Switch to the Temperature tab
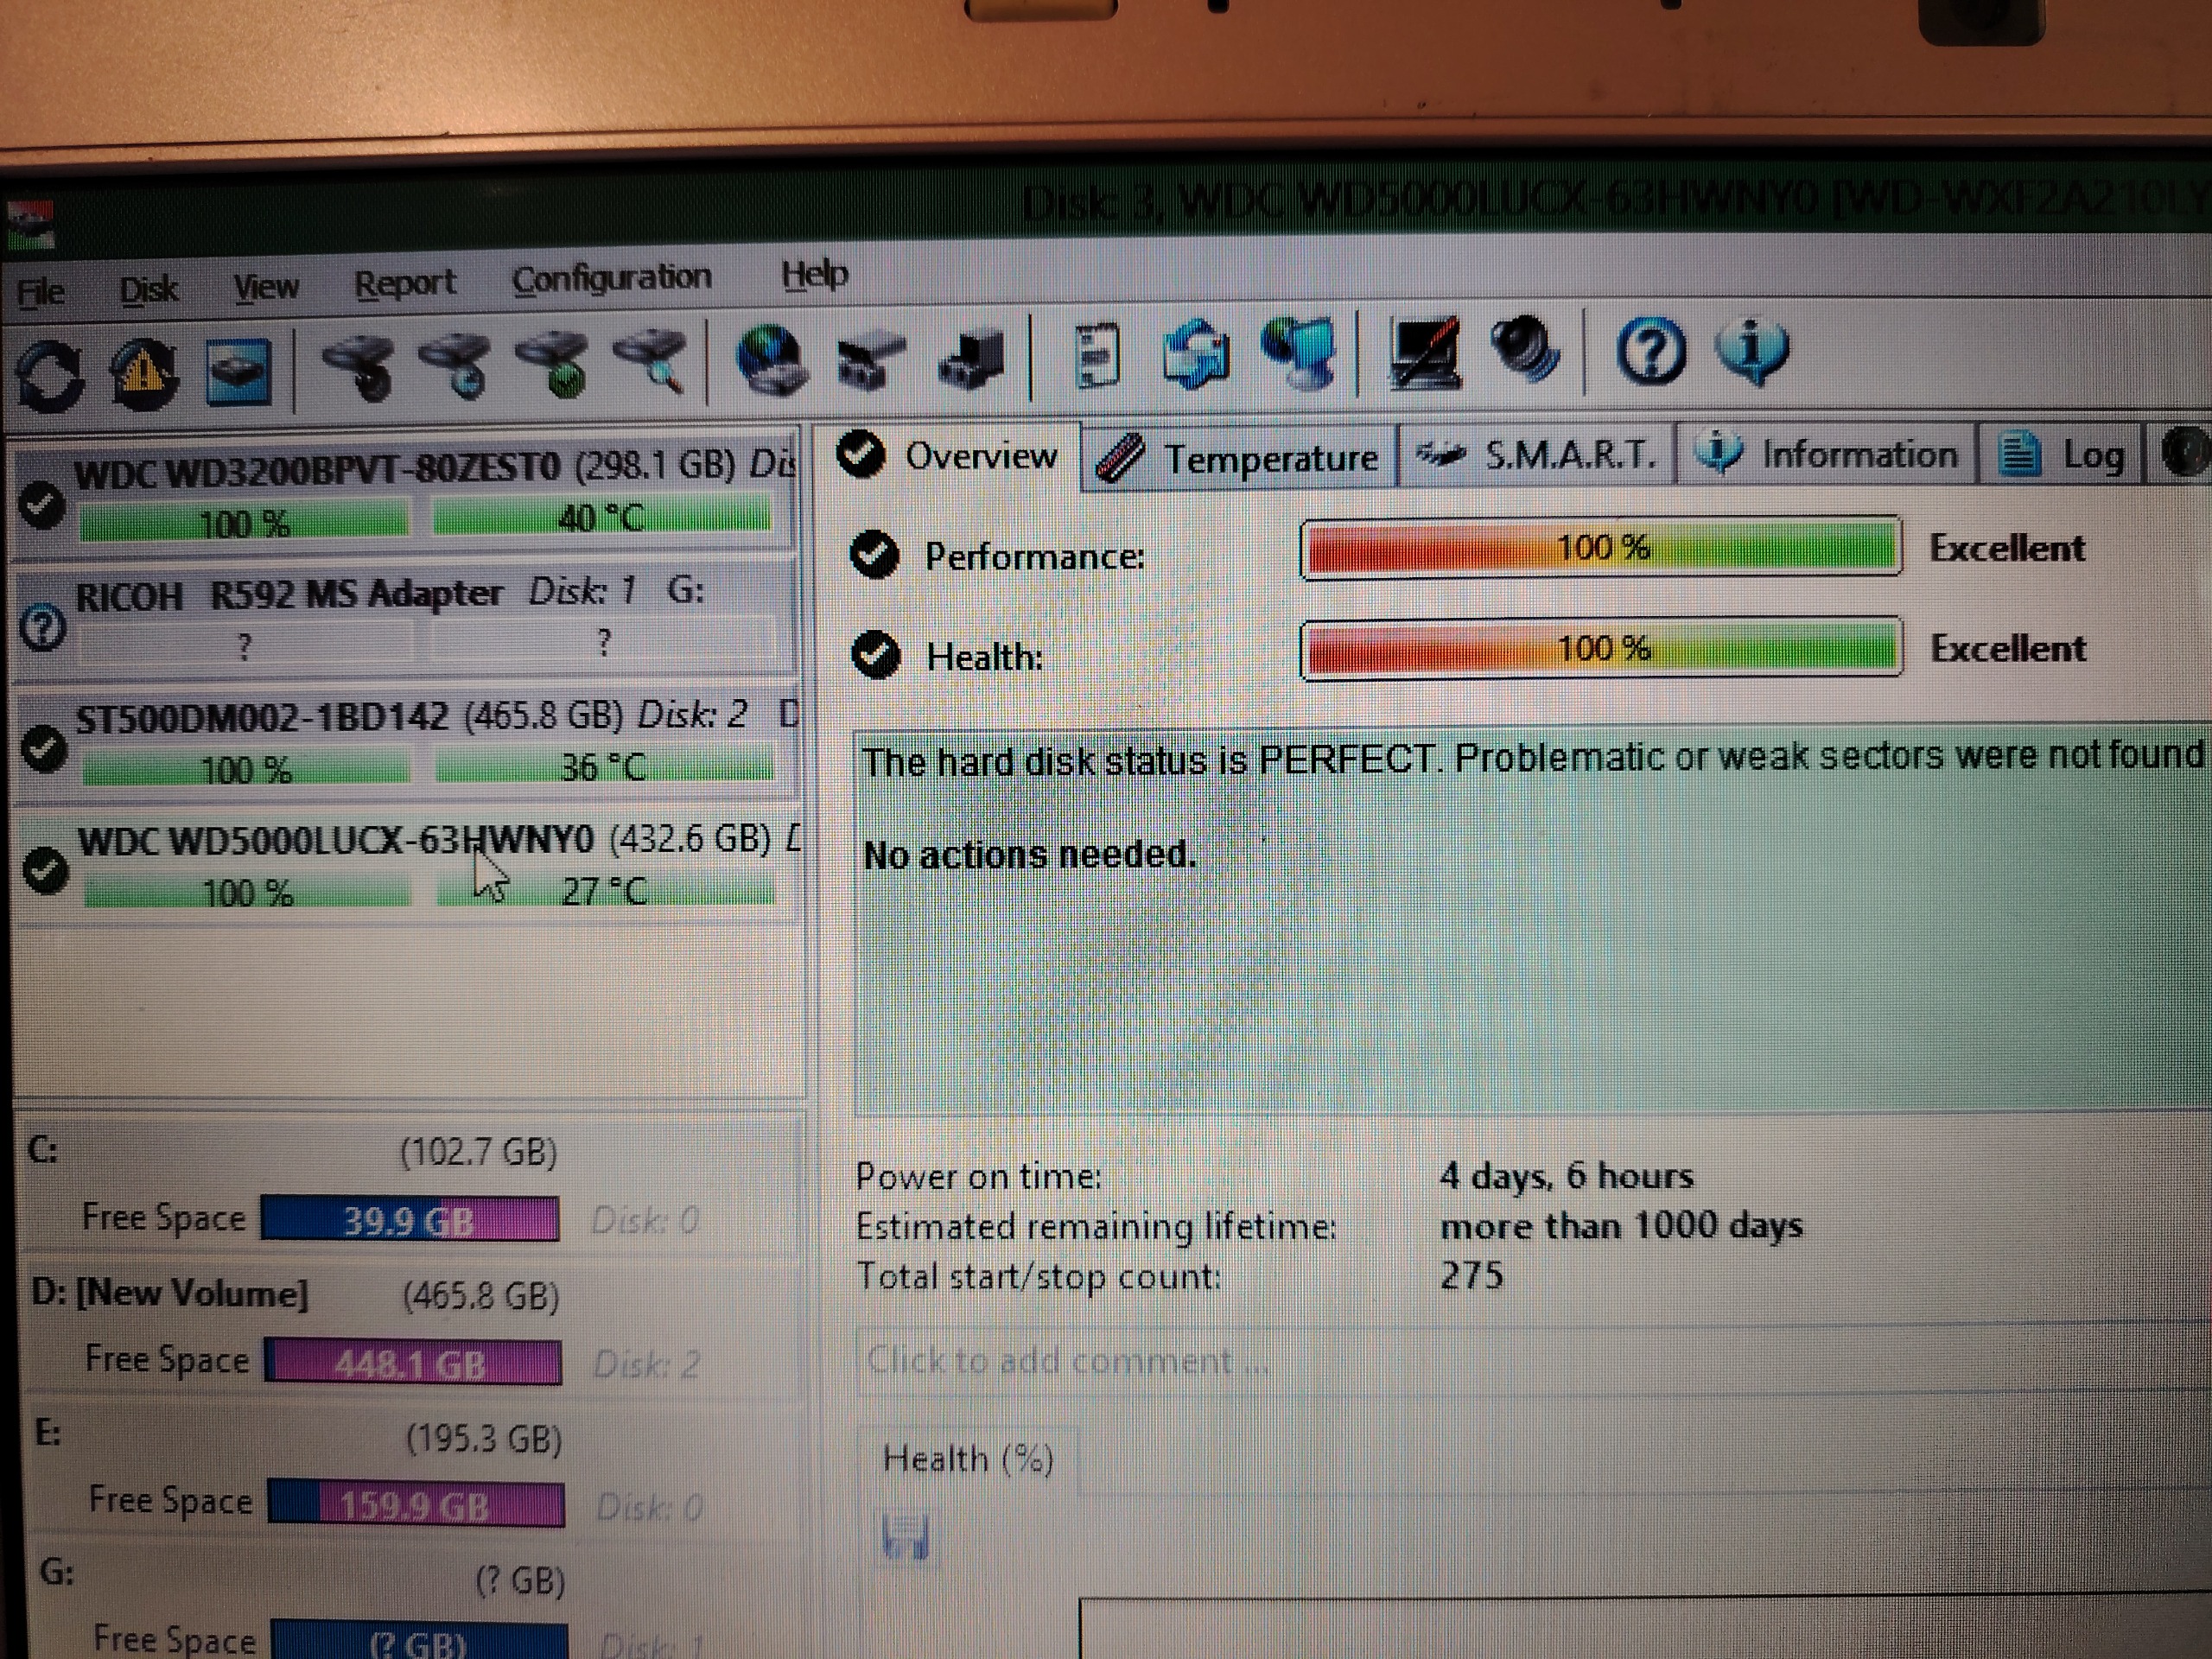The width and height of the screenshot is (2212, 1659). coord(1239,459)
